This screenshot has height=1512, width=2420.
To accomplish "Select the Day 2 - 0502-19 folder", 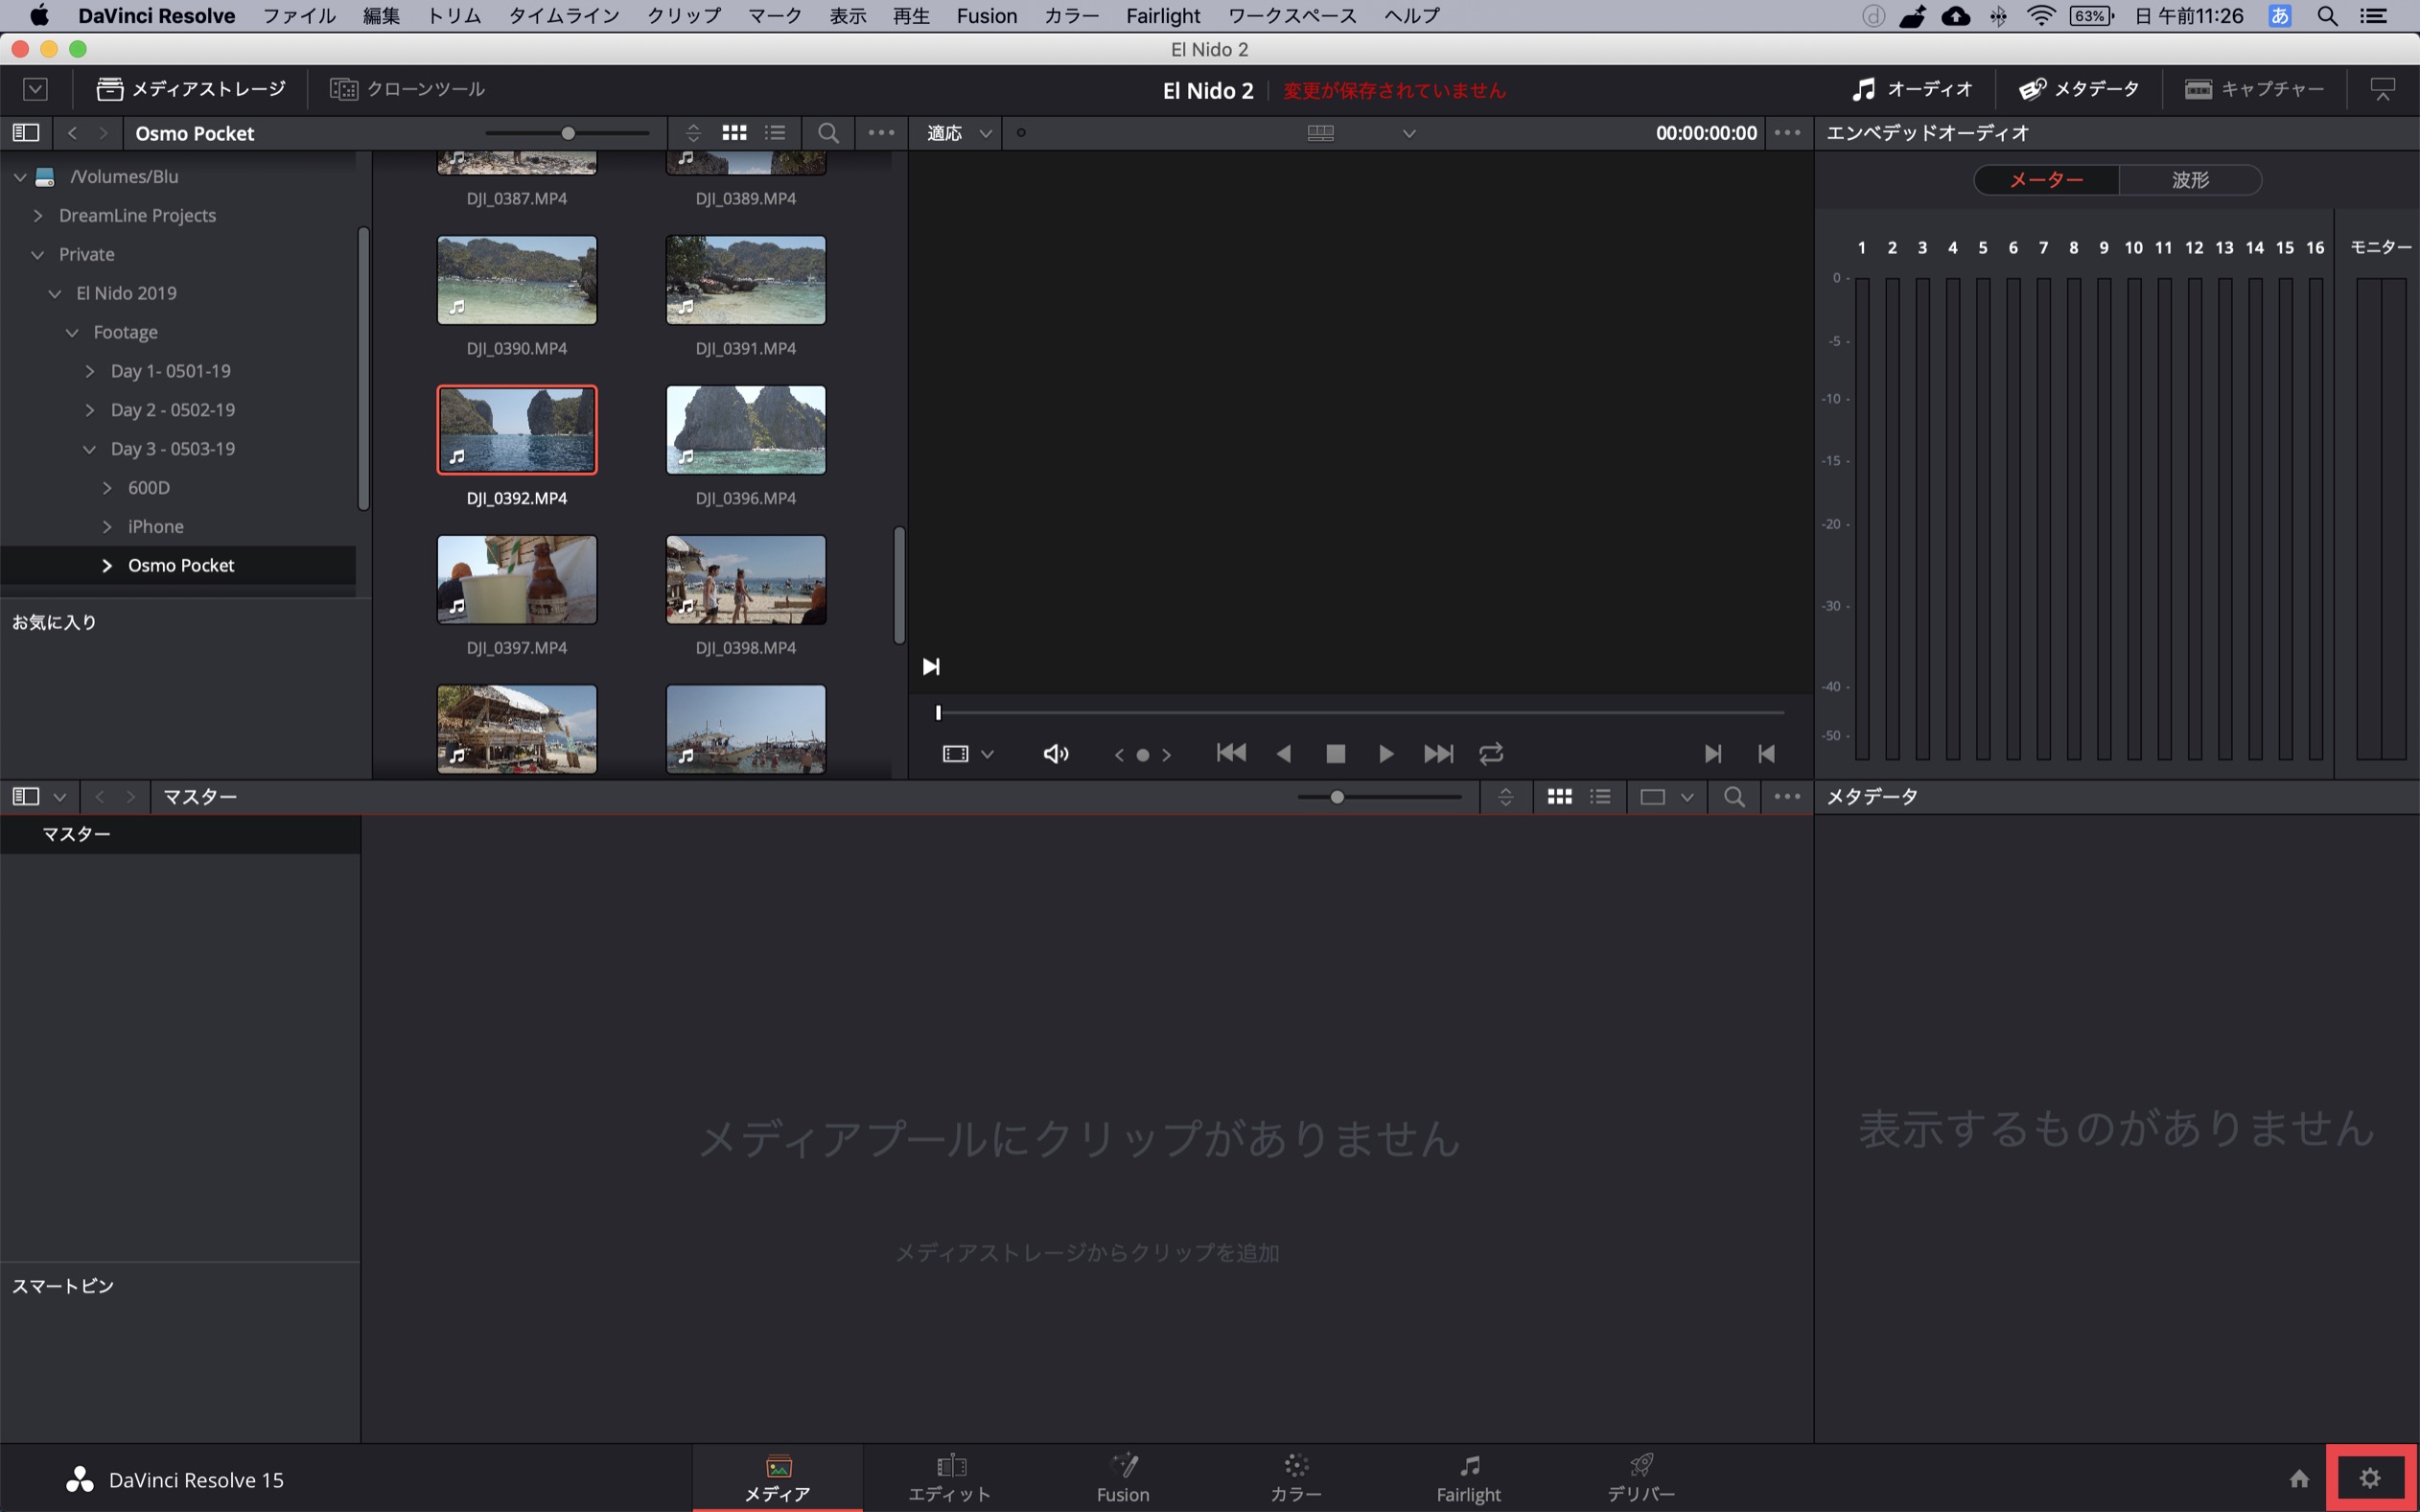I will (172, 410).
